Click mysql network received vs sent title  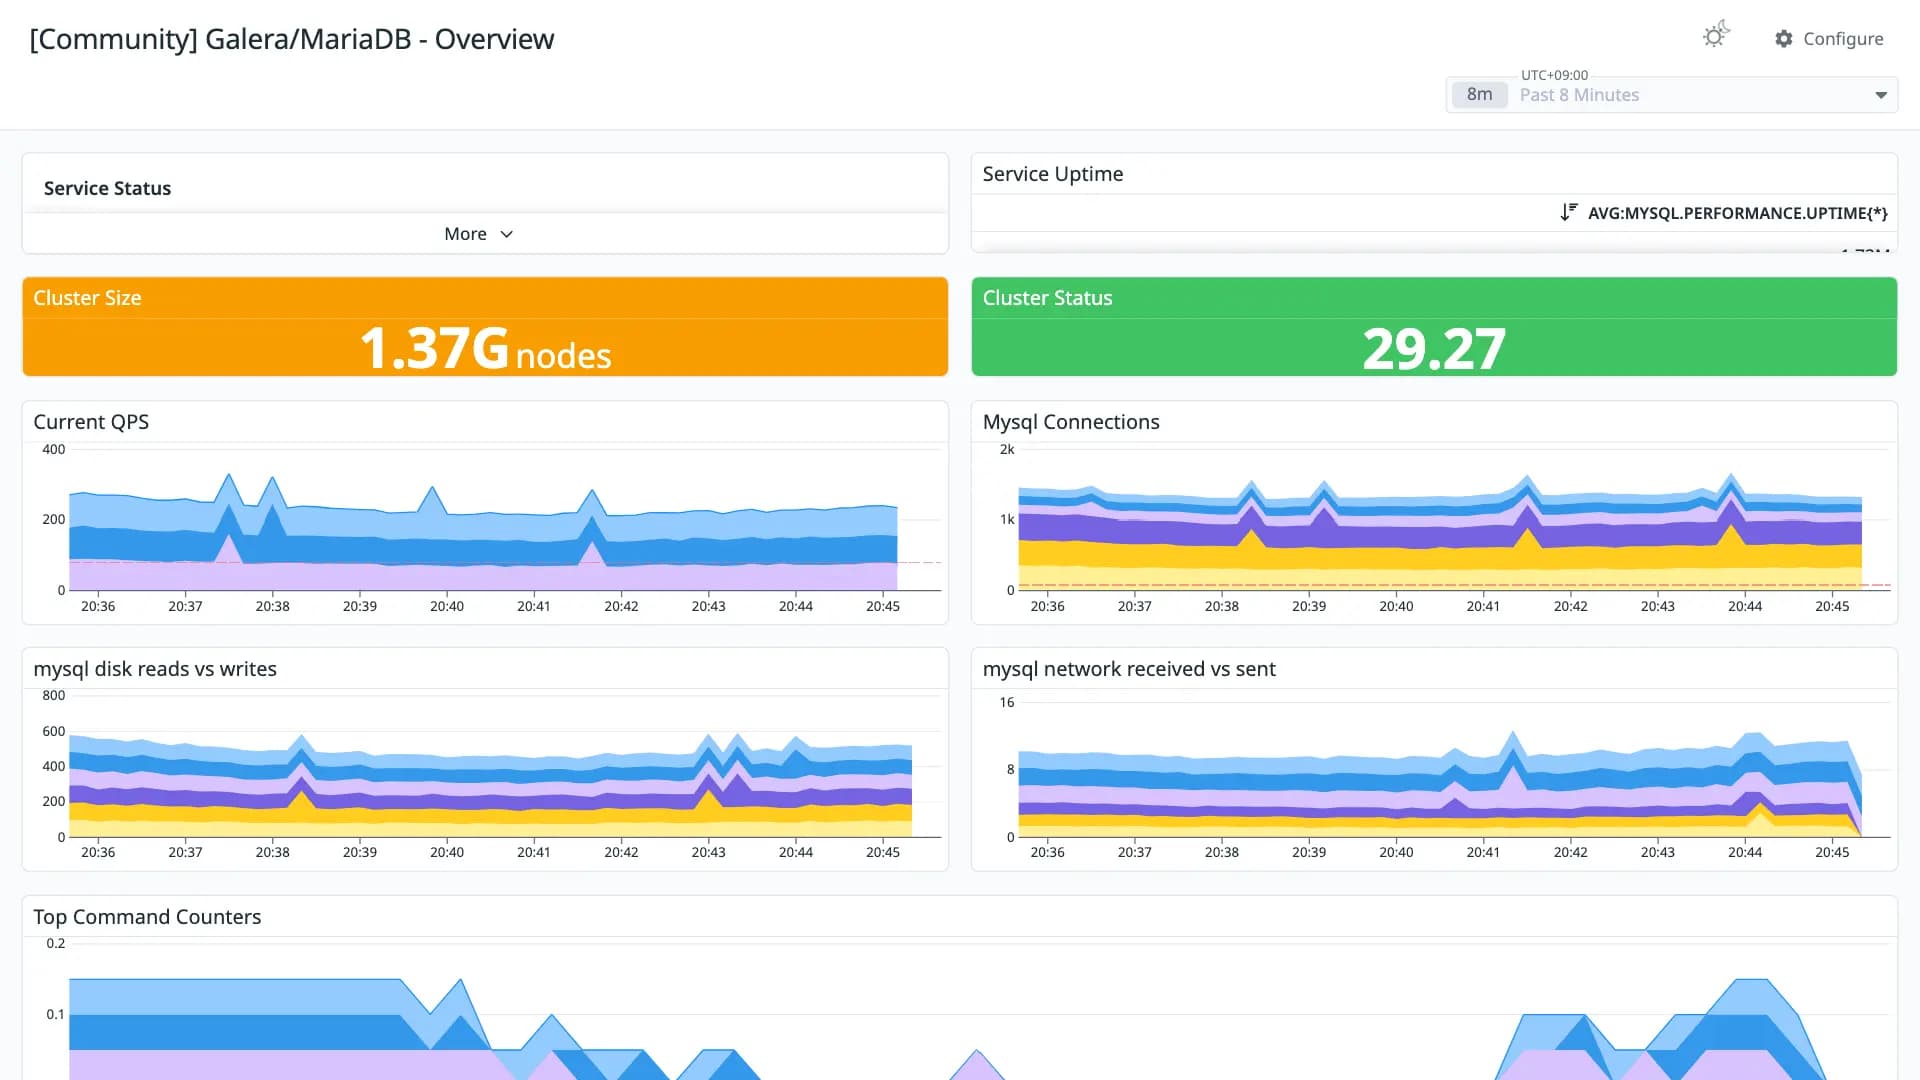[x=1129, y=669]
